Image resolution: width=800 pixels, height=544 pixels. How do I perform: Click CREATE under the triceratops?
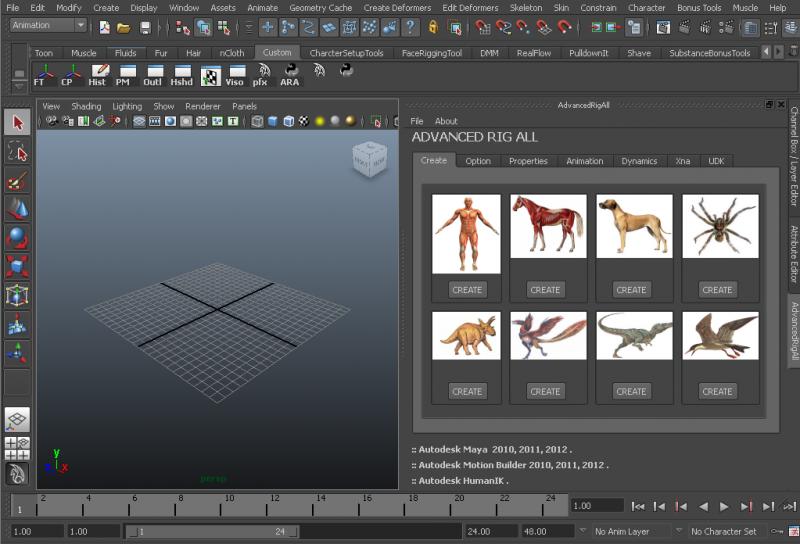click(467, 391)
